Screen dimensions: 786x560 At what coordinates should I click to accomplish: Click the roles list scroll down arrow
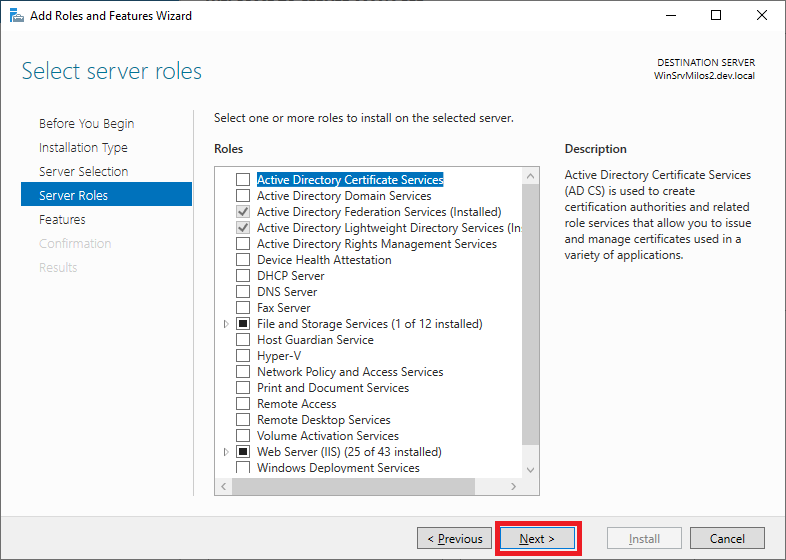(530, 467)
